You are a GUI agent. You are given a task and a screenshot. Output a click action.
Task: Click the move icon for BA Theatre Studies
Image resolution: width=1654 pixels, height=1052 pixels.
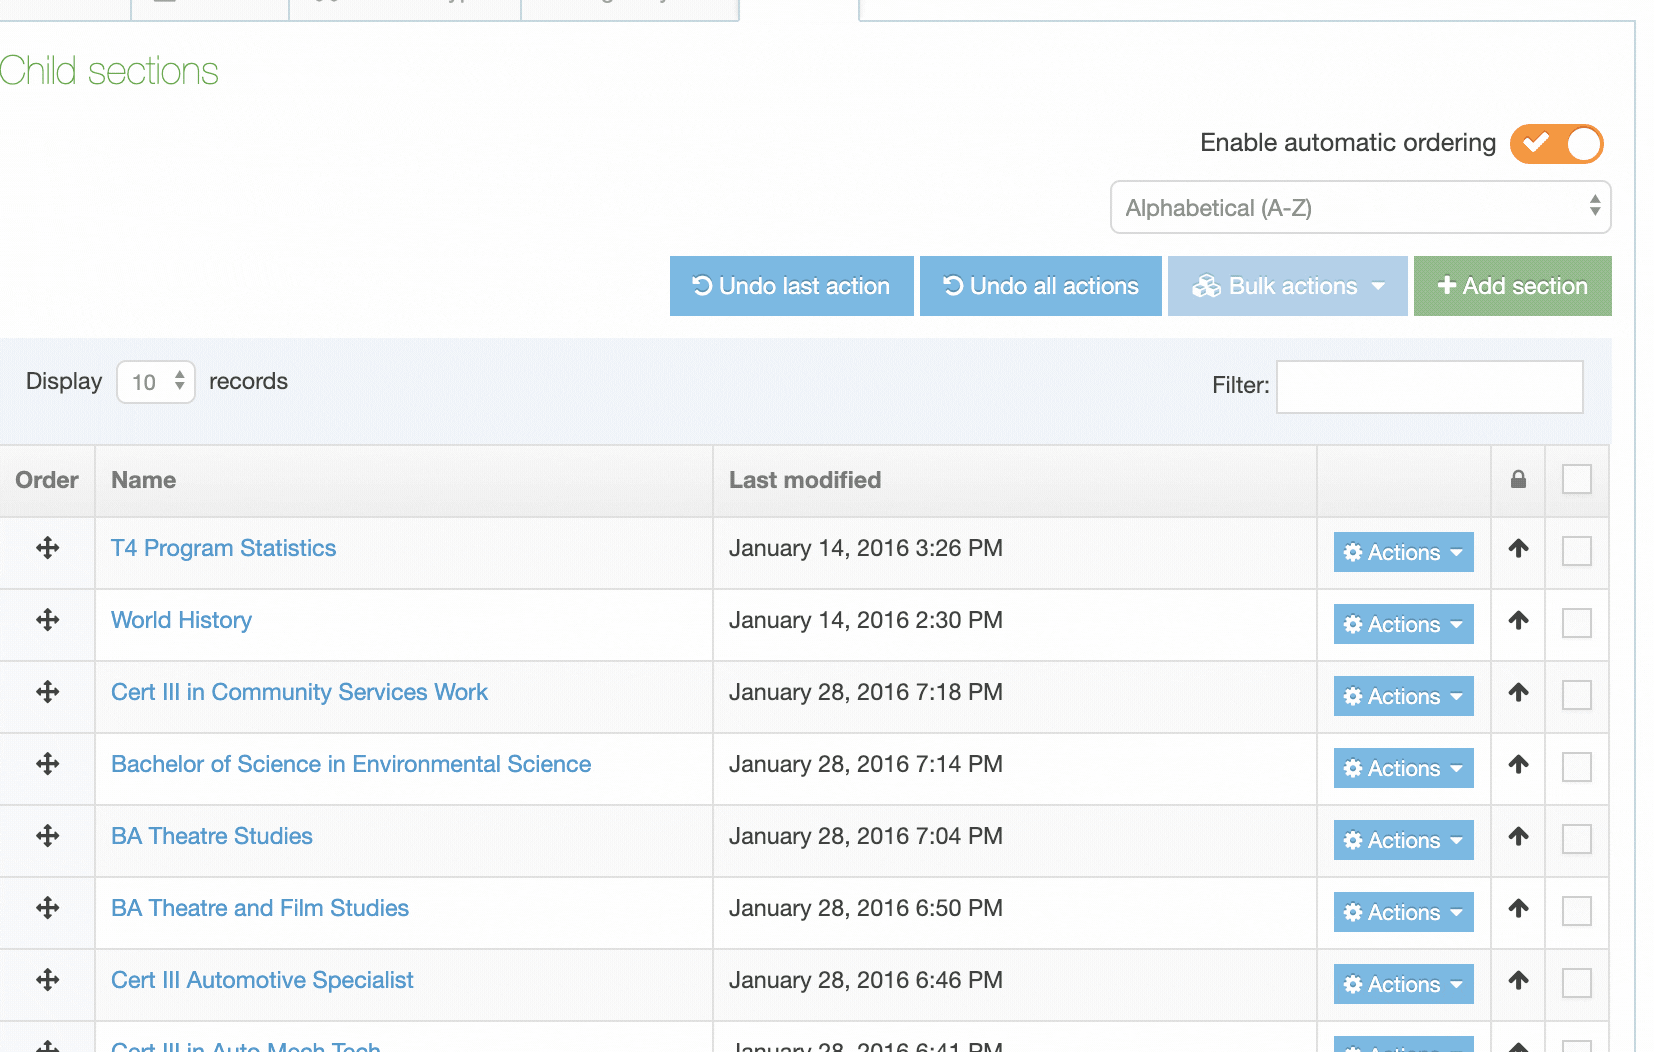[x=47, y=836]
